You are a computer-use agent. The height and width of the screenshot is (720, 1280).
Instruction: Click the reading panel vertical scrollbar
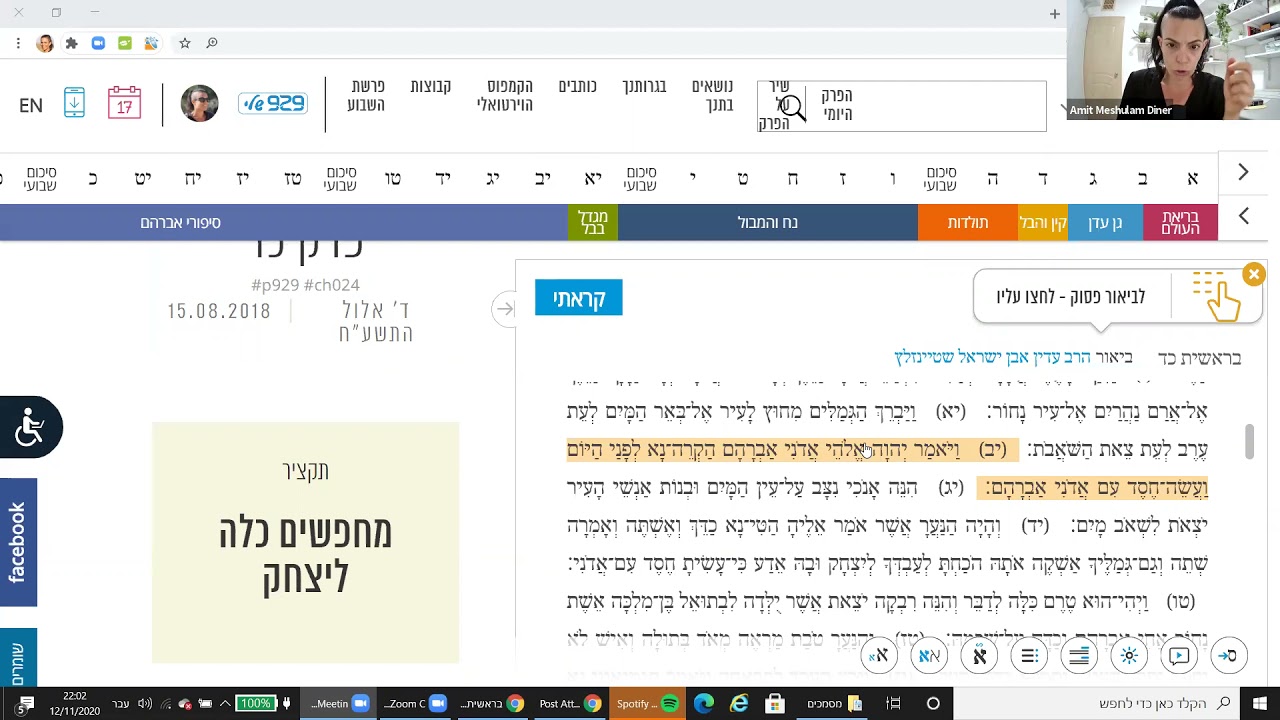(x=1249, y=441)
